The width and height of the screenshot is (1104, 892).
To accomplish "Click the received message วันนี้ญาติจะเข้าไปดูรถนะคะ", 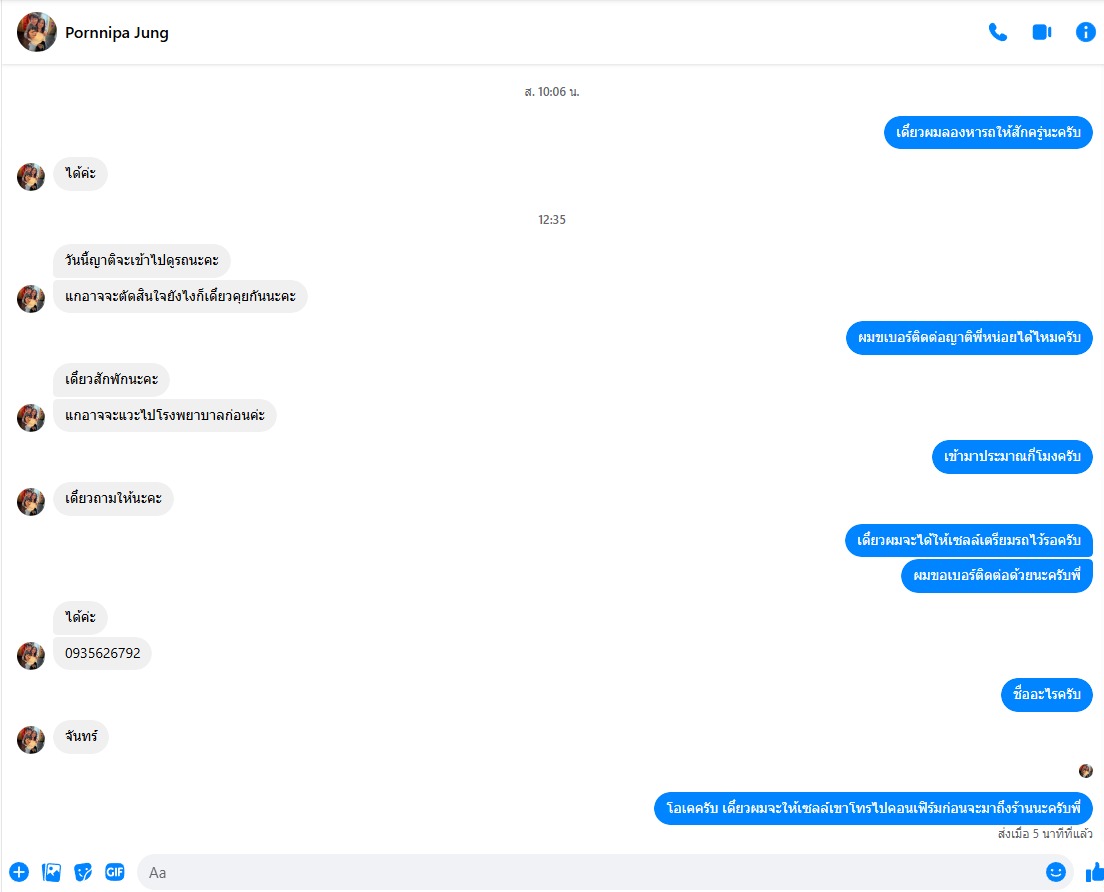I will tap(142, 260).
